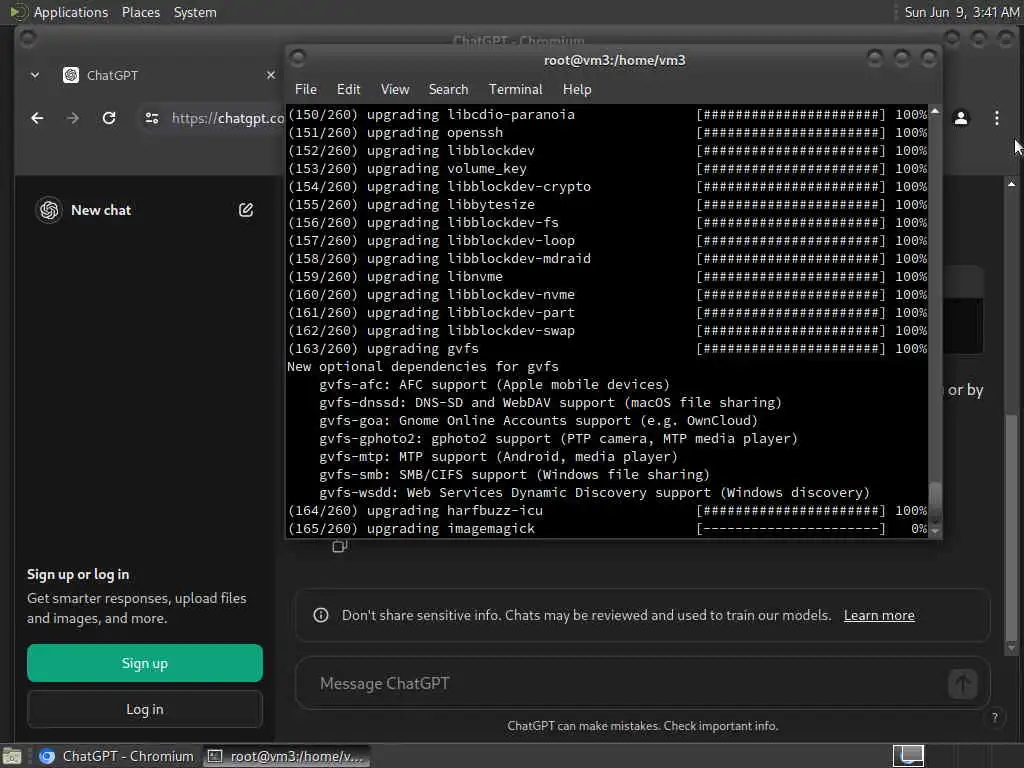Image resolution: width=1024 pixels, height=768 pixels.
Task: Expand the Chromium tab search dropdown
Action: 35,75
